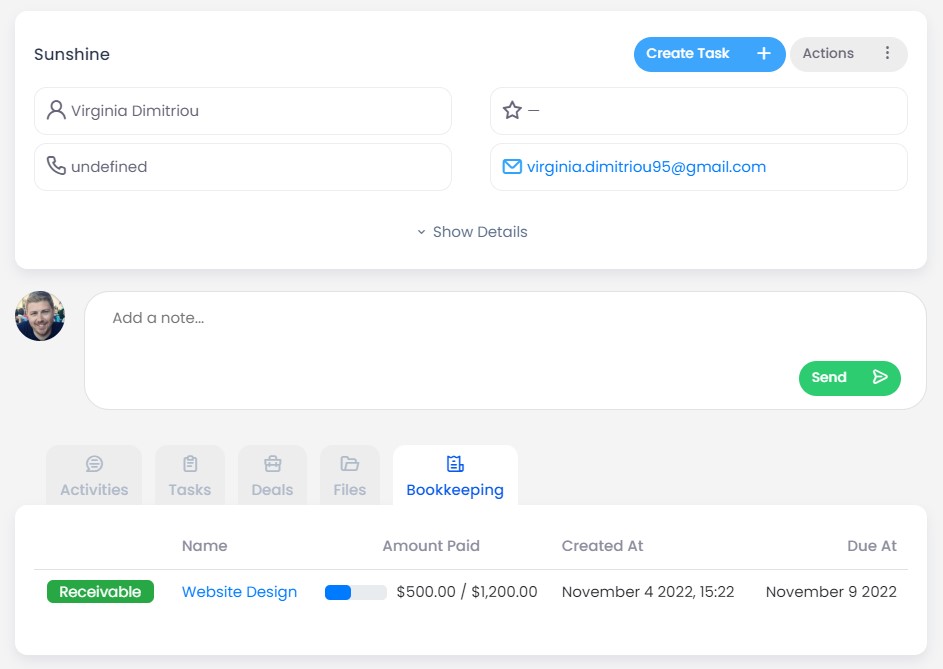Expand Show Details section
This screenshot has height=669, width=943.
(472, 232)
